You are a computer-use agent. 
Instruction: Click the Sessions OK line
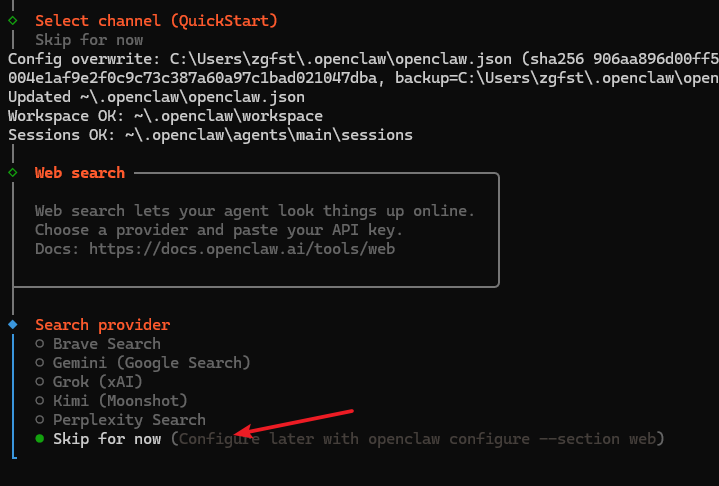point(210,135)
